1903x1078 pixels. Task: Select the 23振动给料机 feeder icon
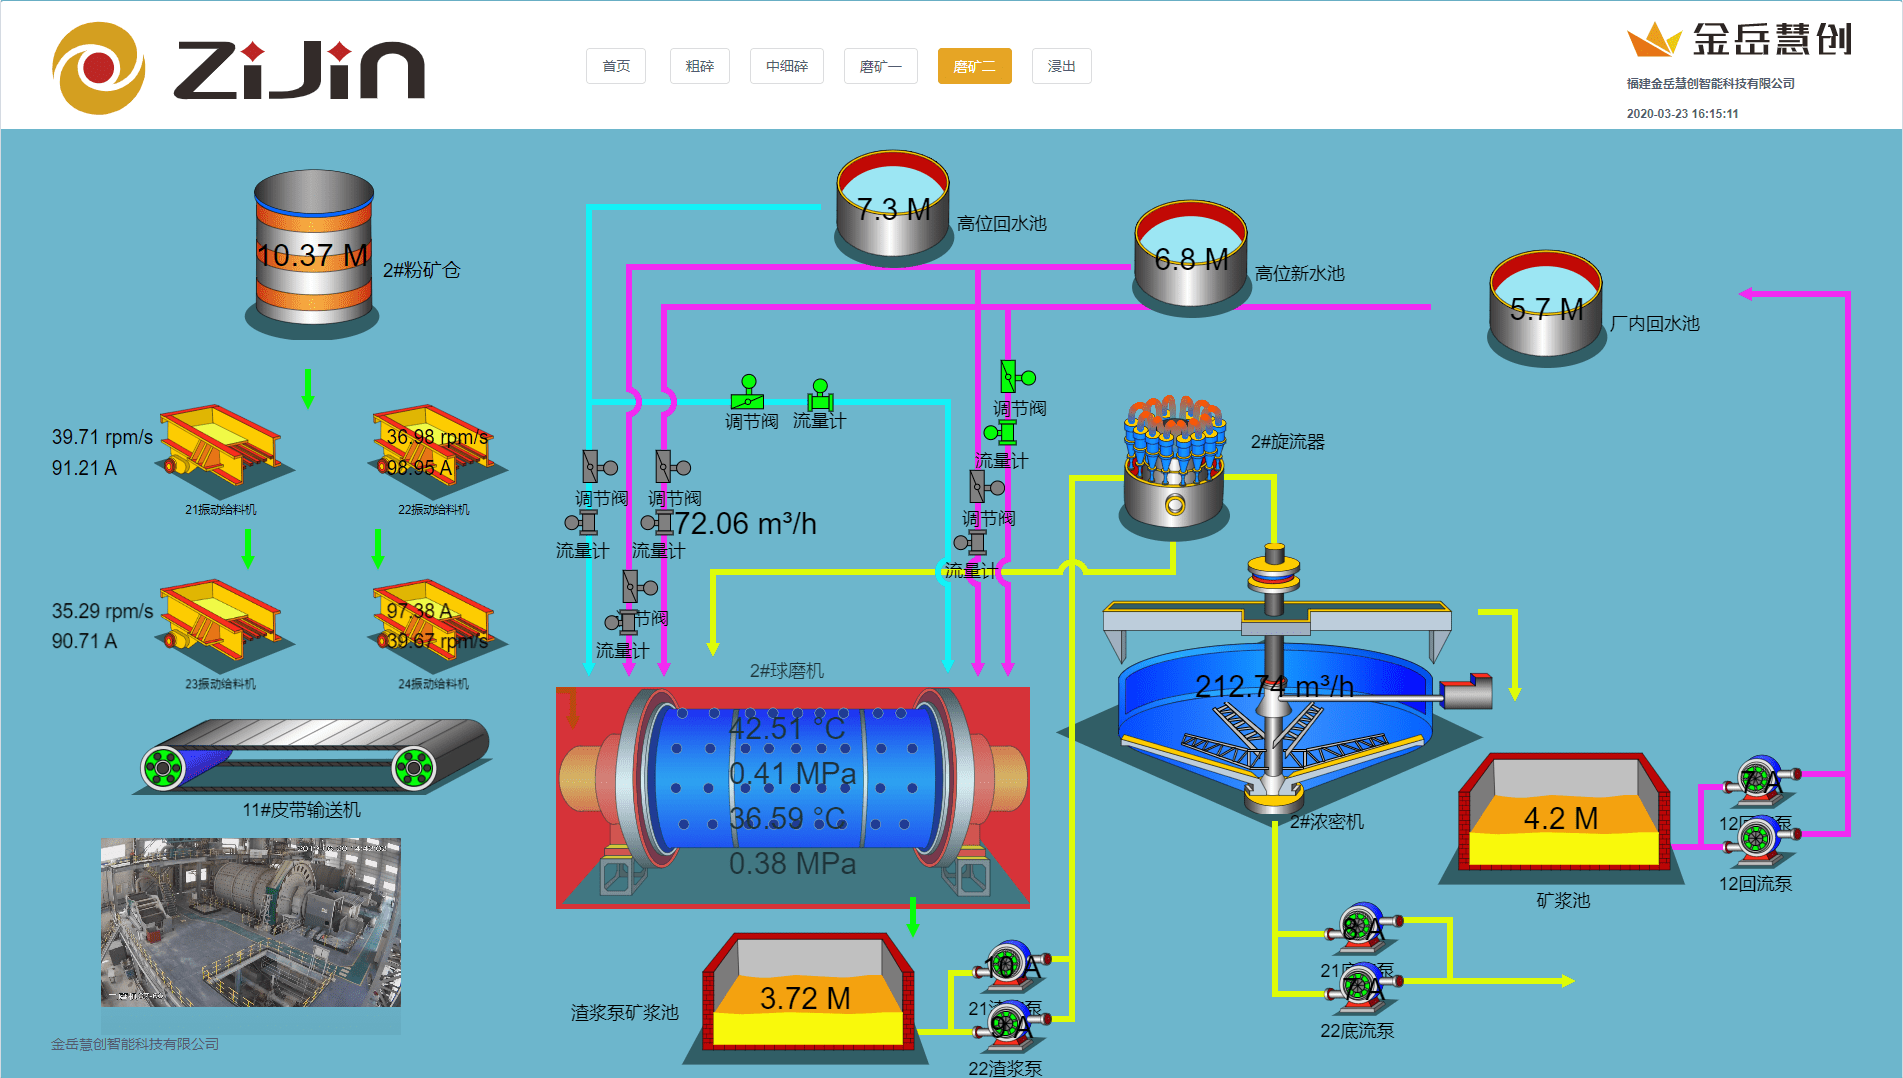pyautogui.click(x=220, y=622)
